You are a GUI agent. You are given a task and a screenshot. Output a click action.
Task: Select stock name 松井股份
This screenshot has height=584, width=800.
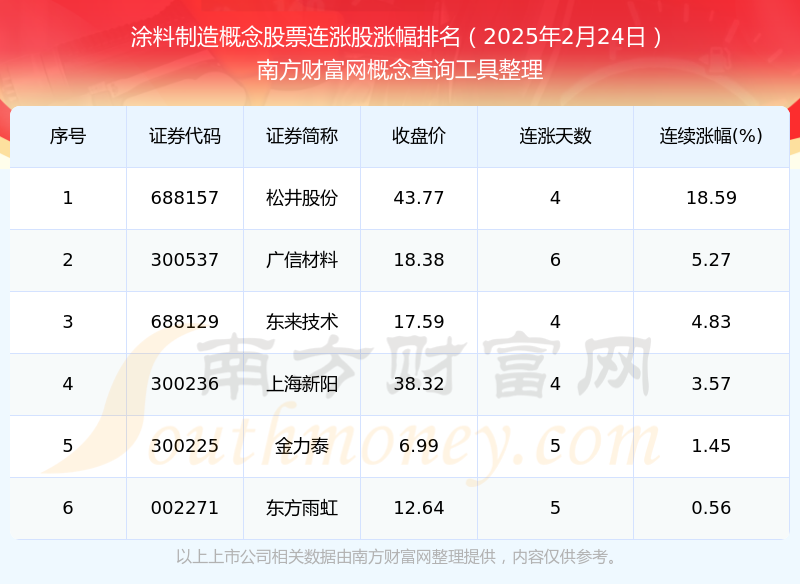pos(302,198)
